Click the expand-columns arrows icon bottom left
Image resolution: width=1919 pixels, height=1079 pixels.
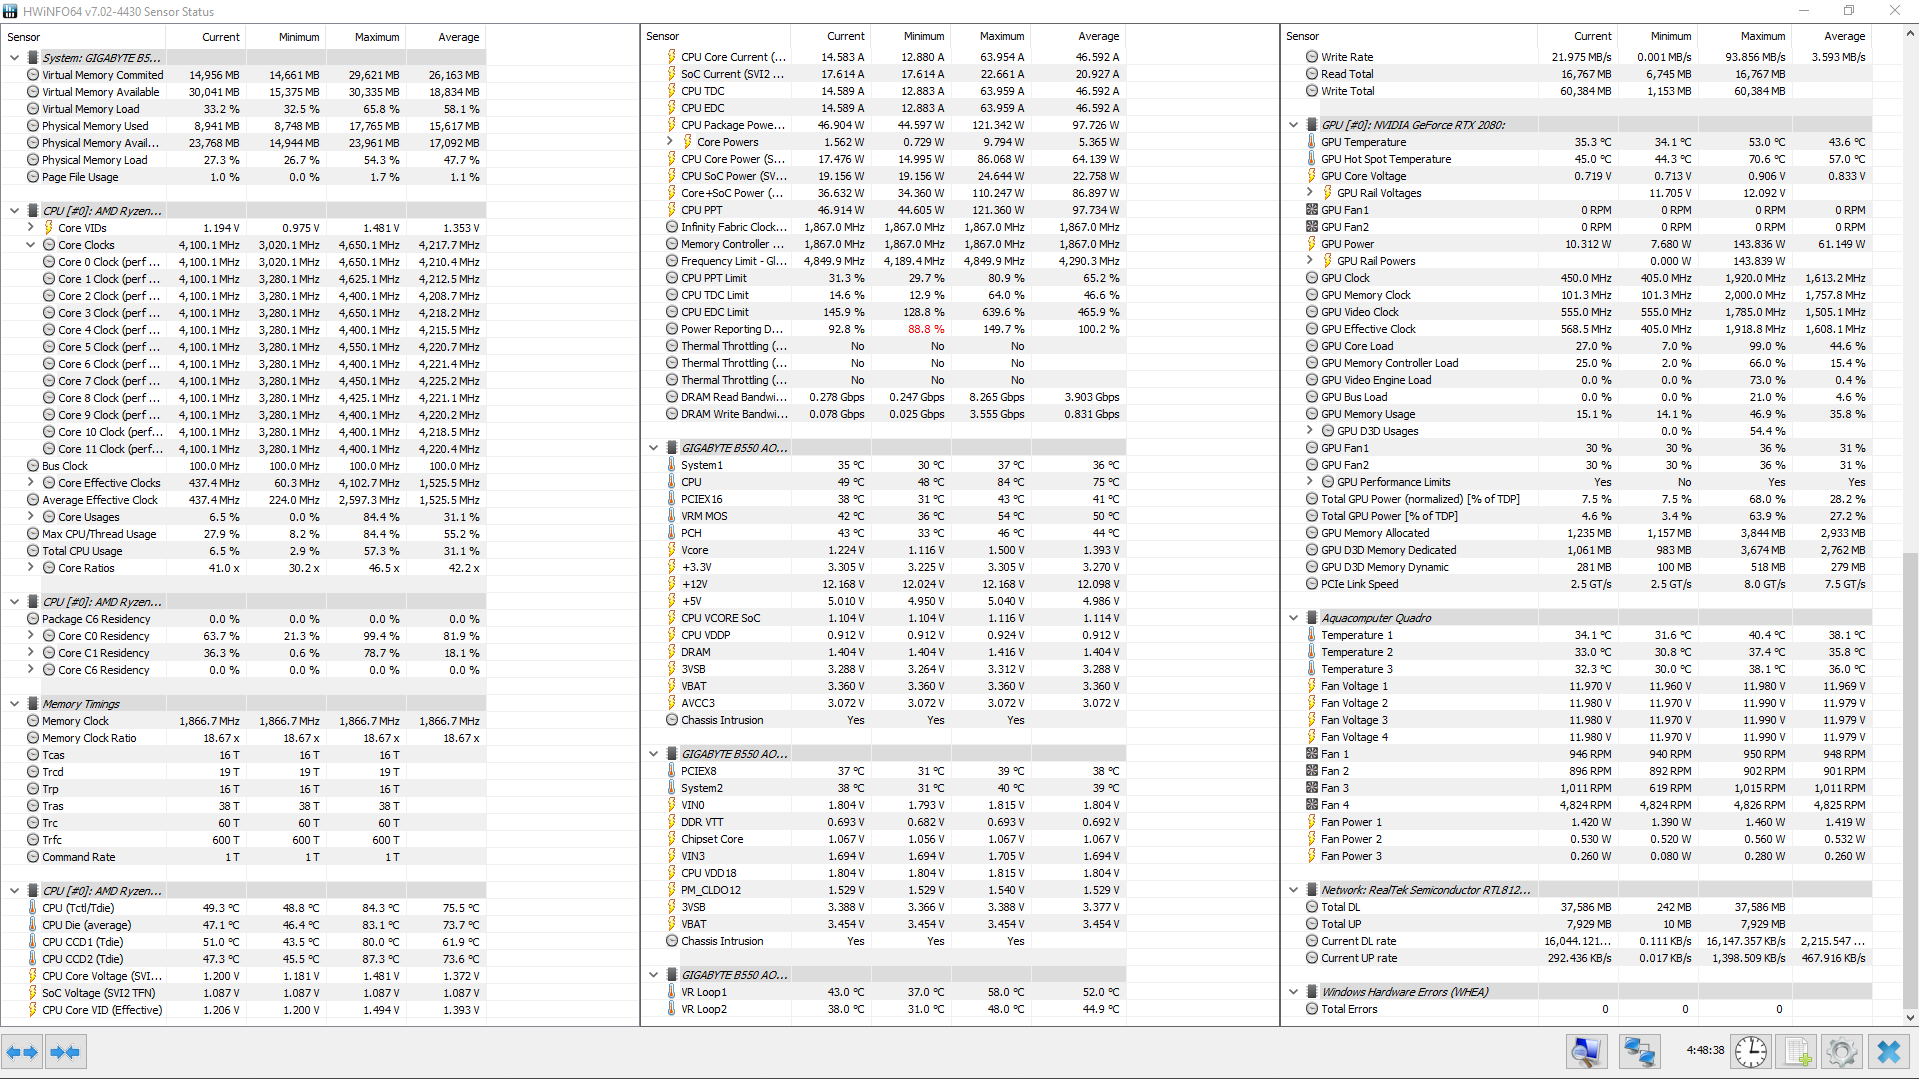pyautogui.click(x=22, y=1051)
